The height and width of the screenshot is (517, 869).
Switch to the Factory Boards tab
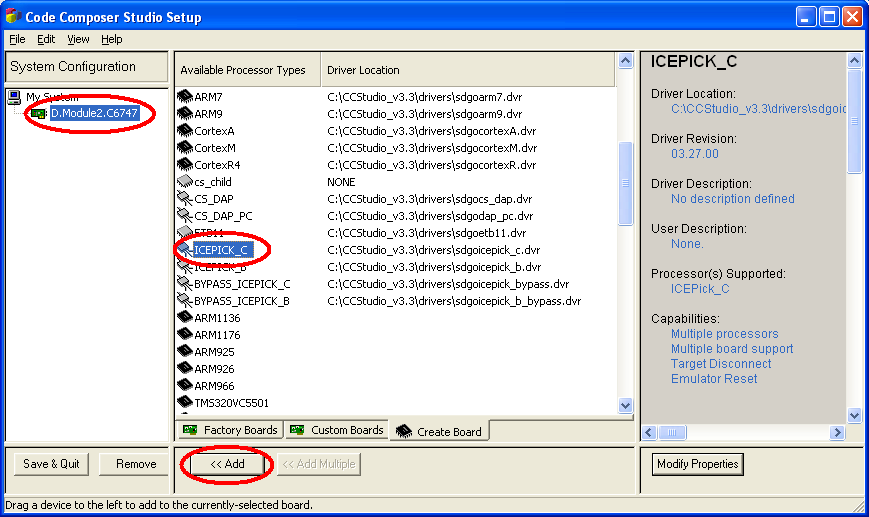coord(230,430)
